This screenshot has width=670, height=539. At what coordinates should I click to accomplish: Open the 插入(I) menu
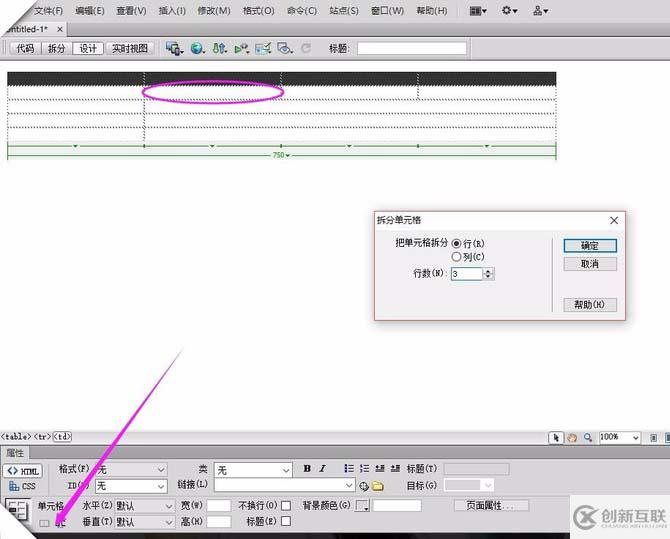click(x=172, y=11)
